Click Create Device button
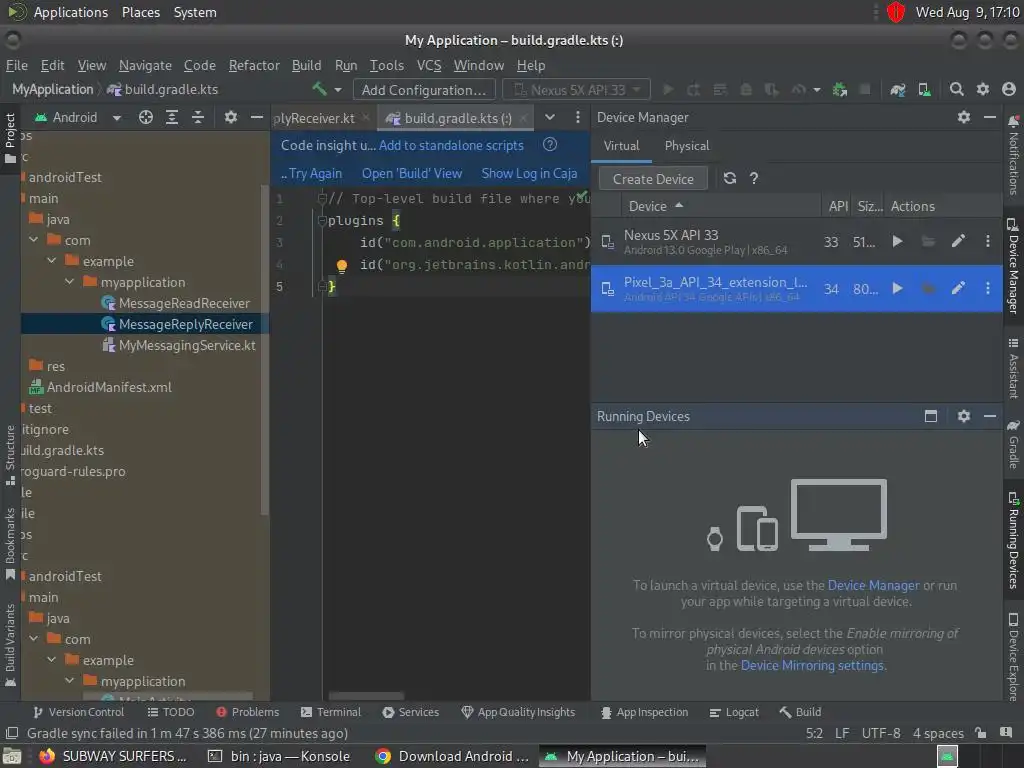 click(x=653, y=179)
